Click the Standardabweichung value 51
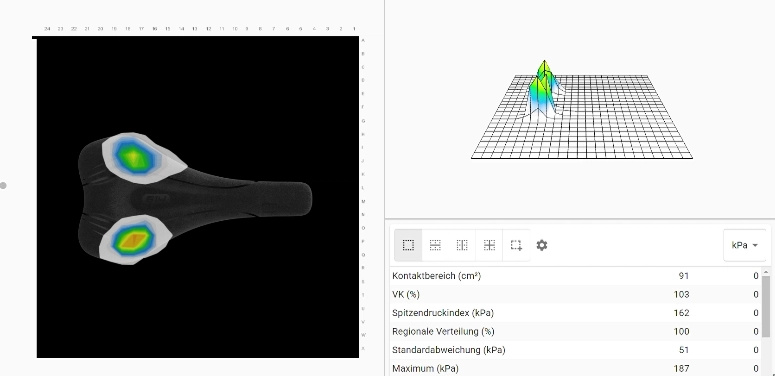Screen dimensions: 775x376 [684, 350]
